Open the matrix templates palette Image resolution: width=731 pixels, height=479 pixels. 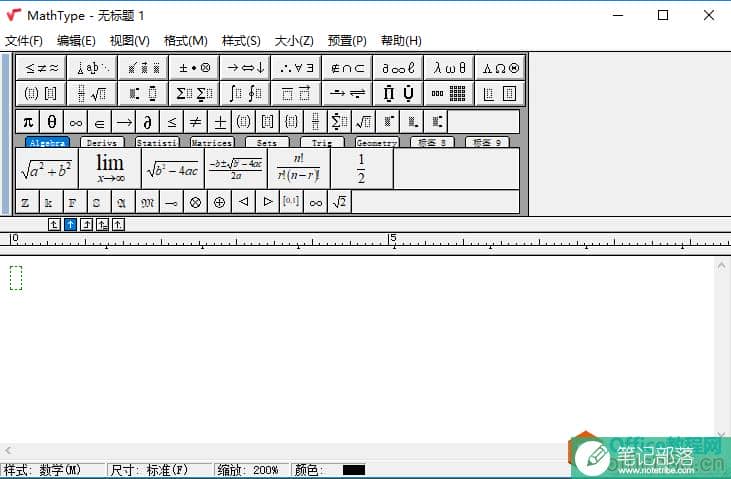coord(449,94)
